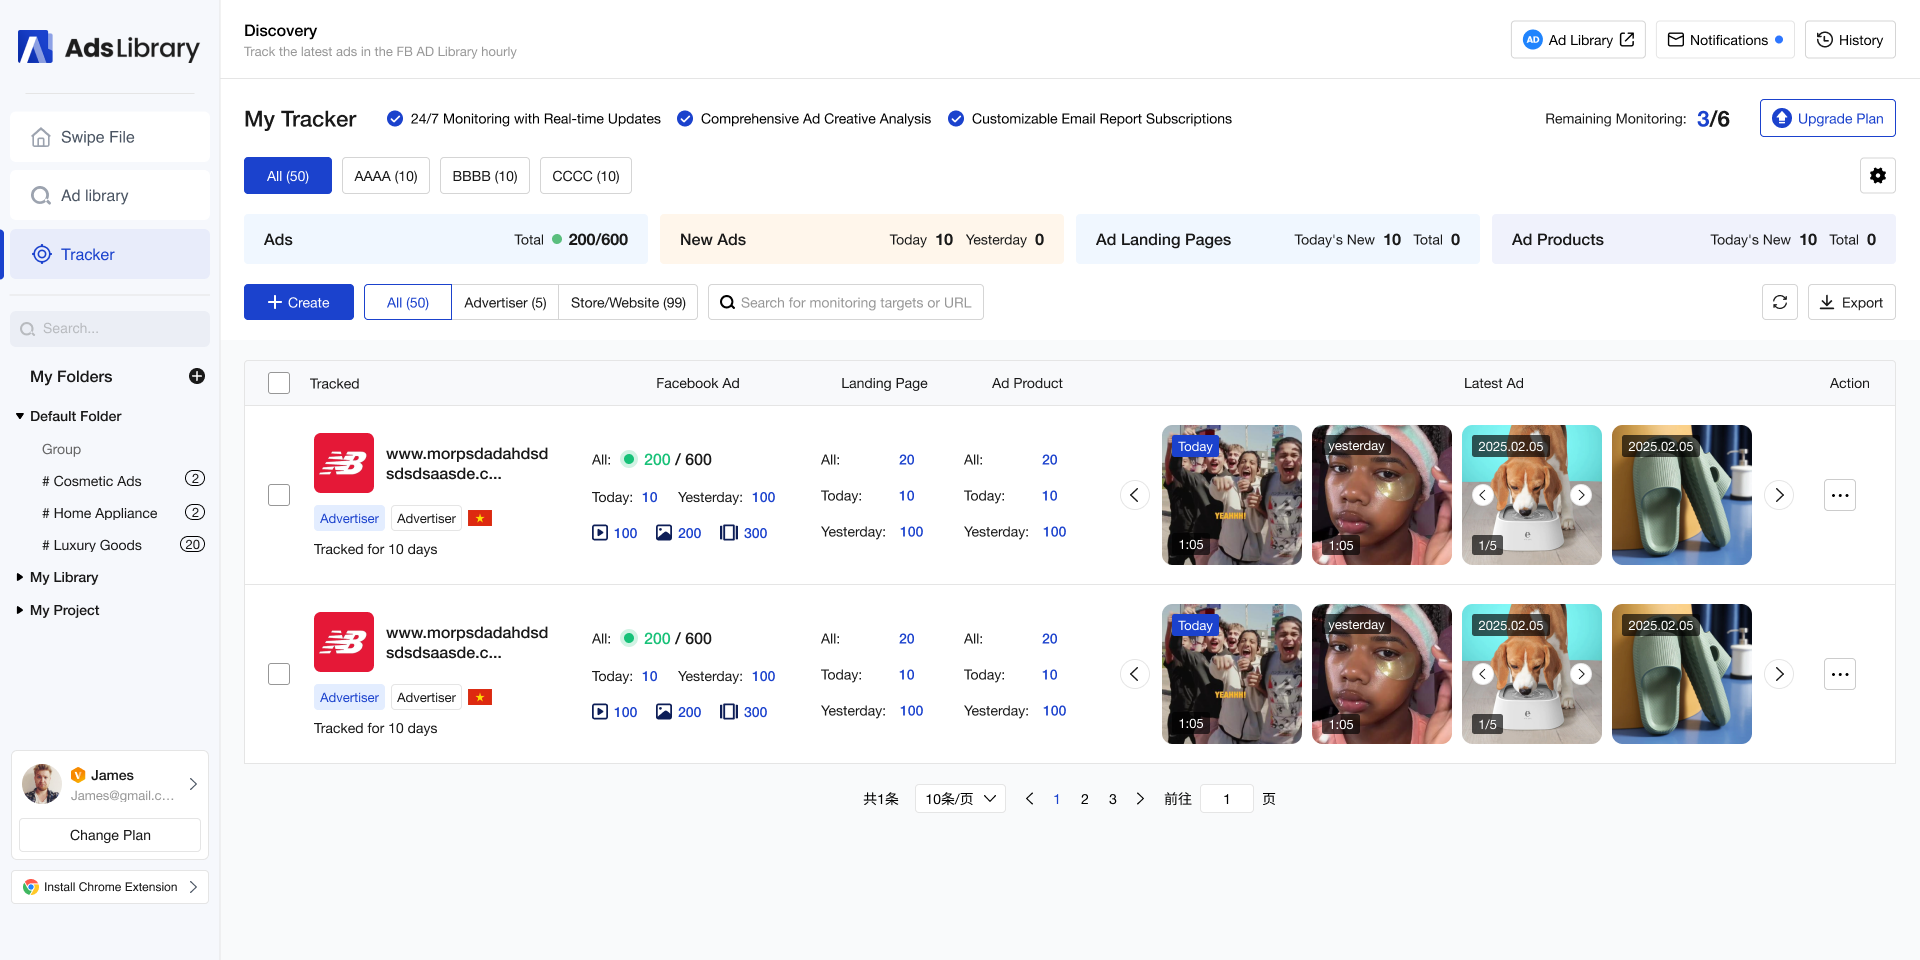Check the first tracked advertiser row
1920x960 pixels.
tap(279, 495)
